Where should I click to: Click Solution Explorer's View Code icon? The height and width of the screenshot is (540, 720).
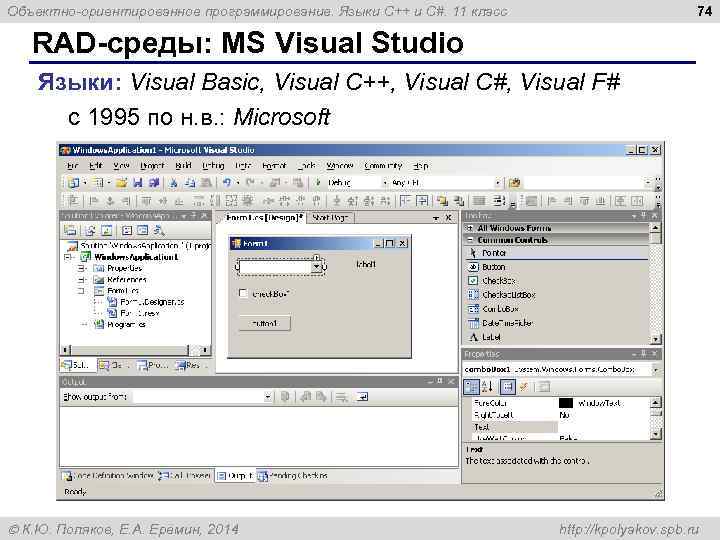point(127,231)
